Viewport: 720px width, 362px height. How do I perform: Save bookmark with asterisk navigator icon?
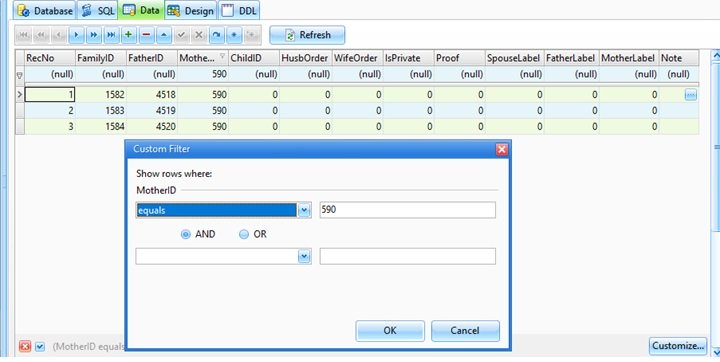(x=234, y=35)
